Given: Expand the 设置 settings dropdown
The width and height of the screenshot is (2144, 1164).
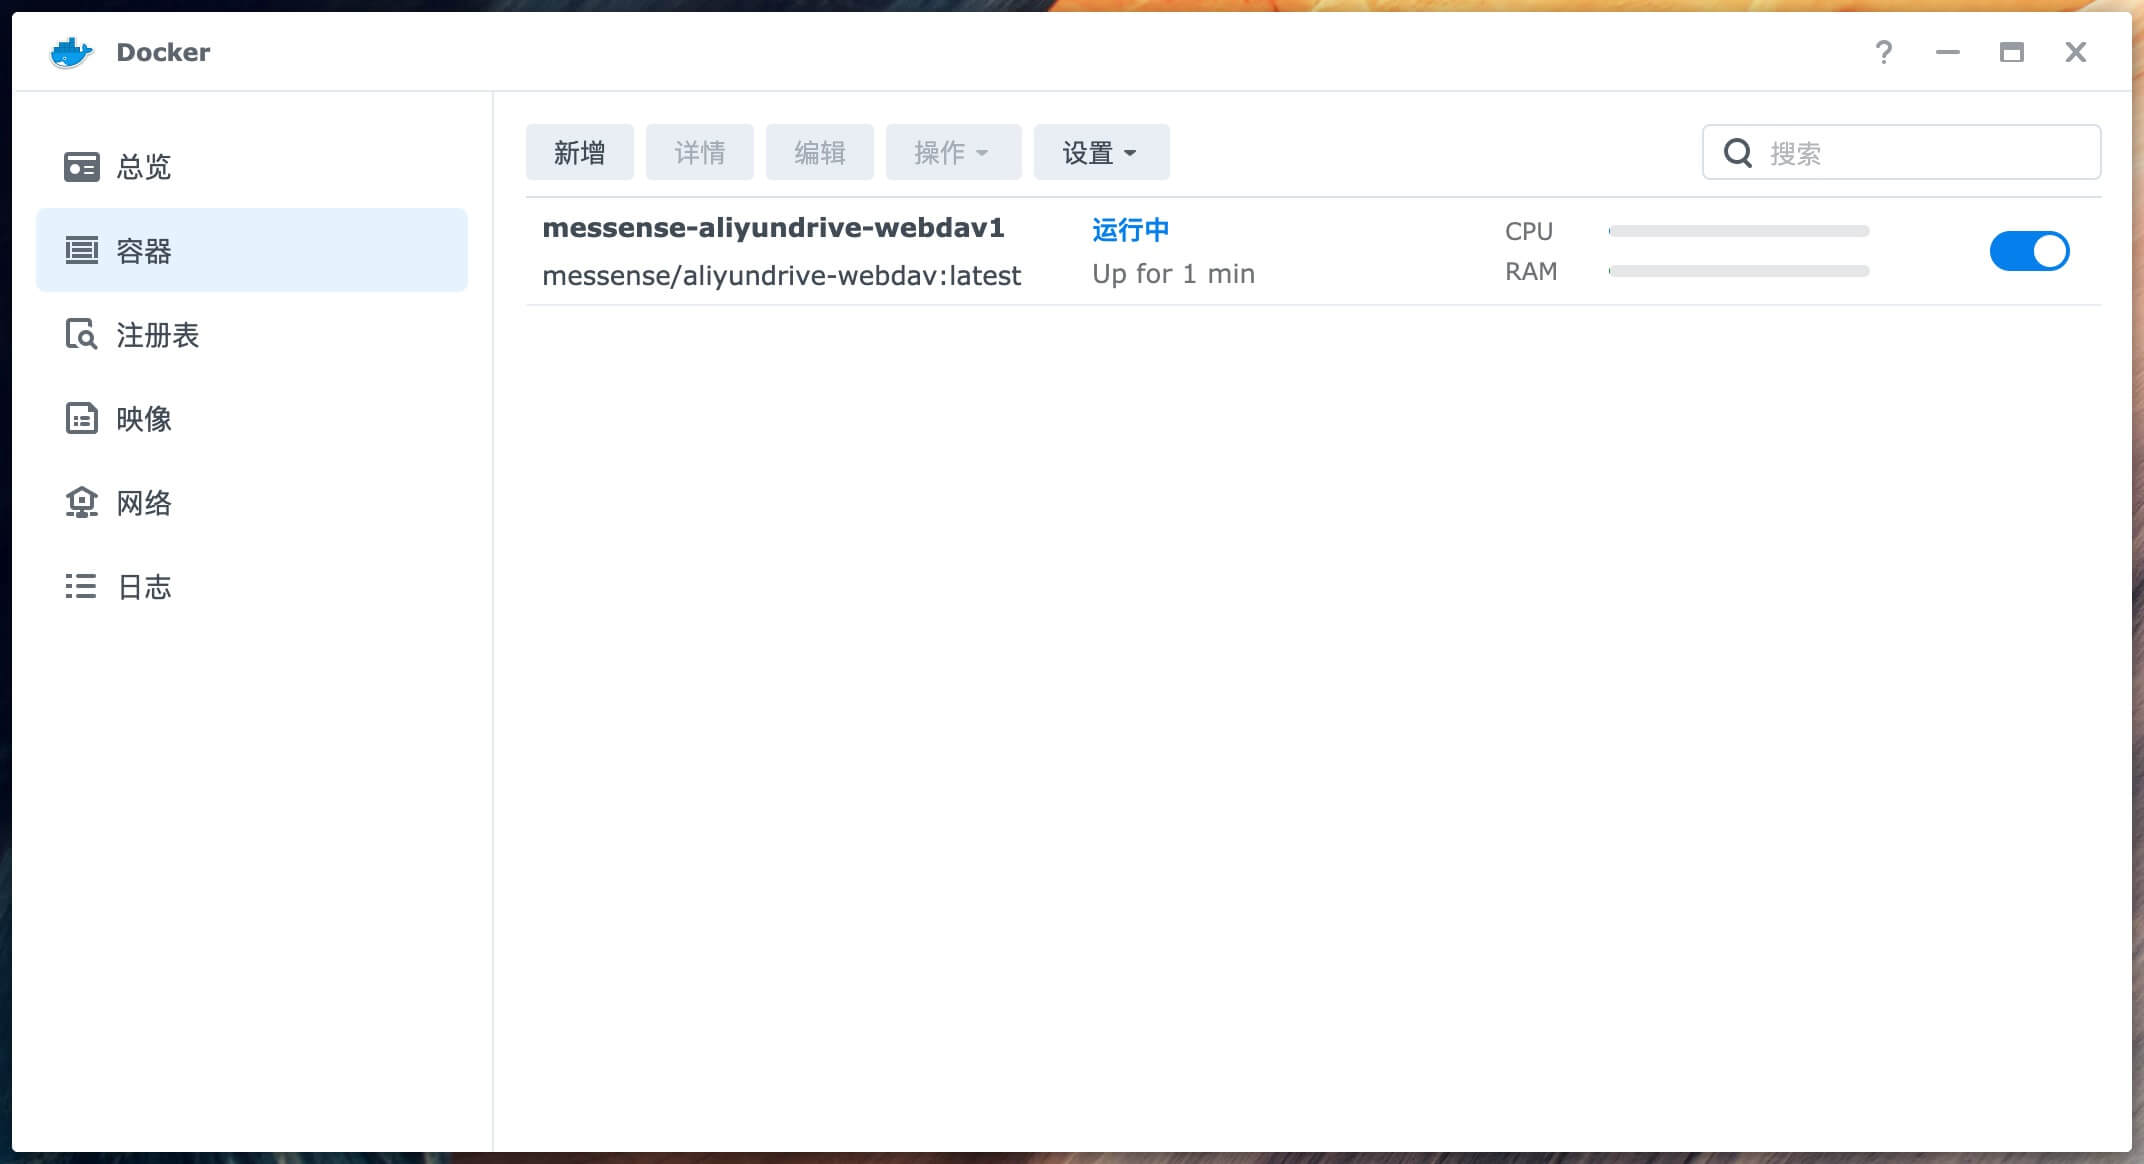Looking at the screenshot, I should (1100, 153).
